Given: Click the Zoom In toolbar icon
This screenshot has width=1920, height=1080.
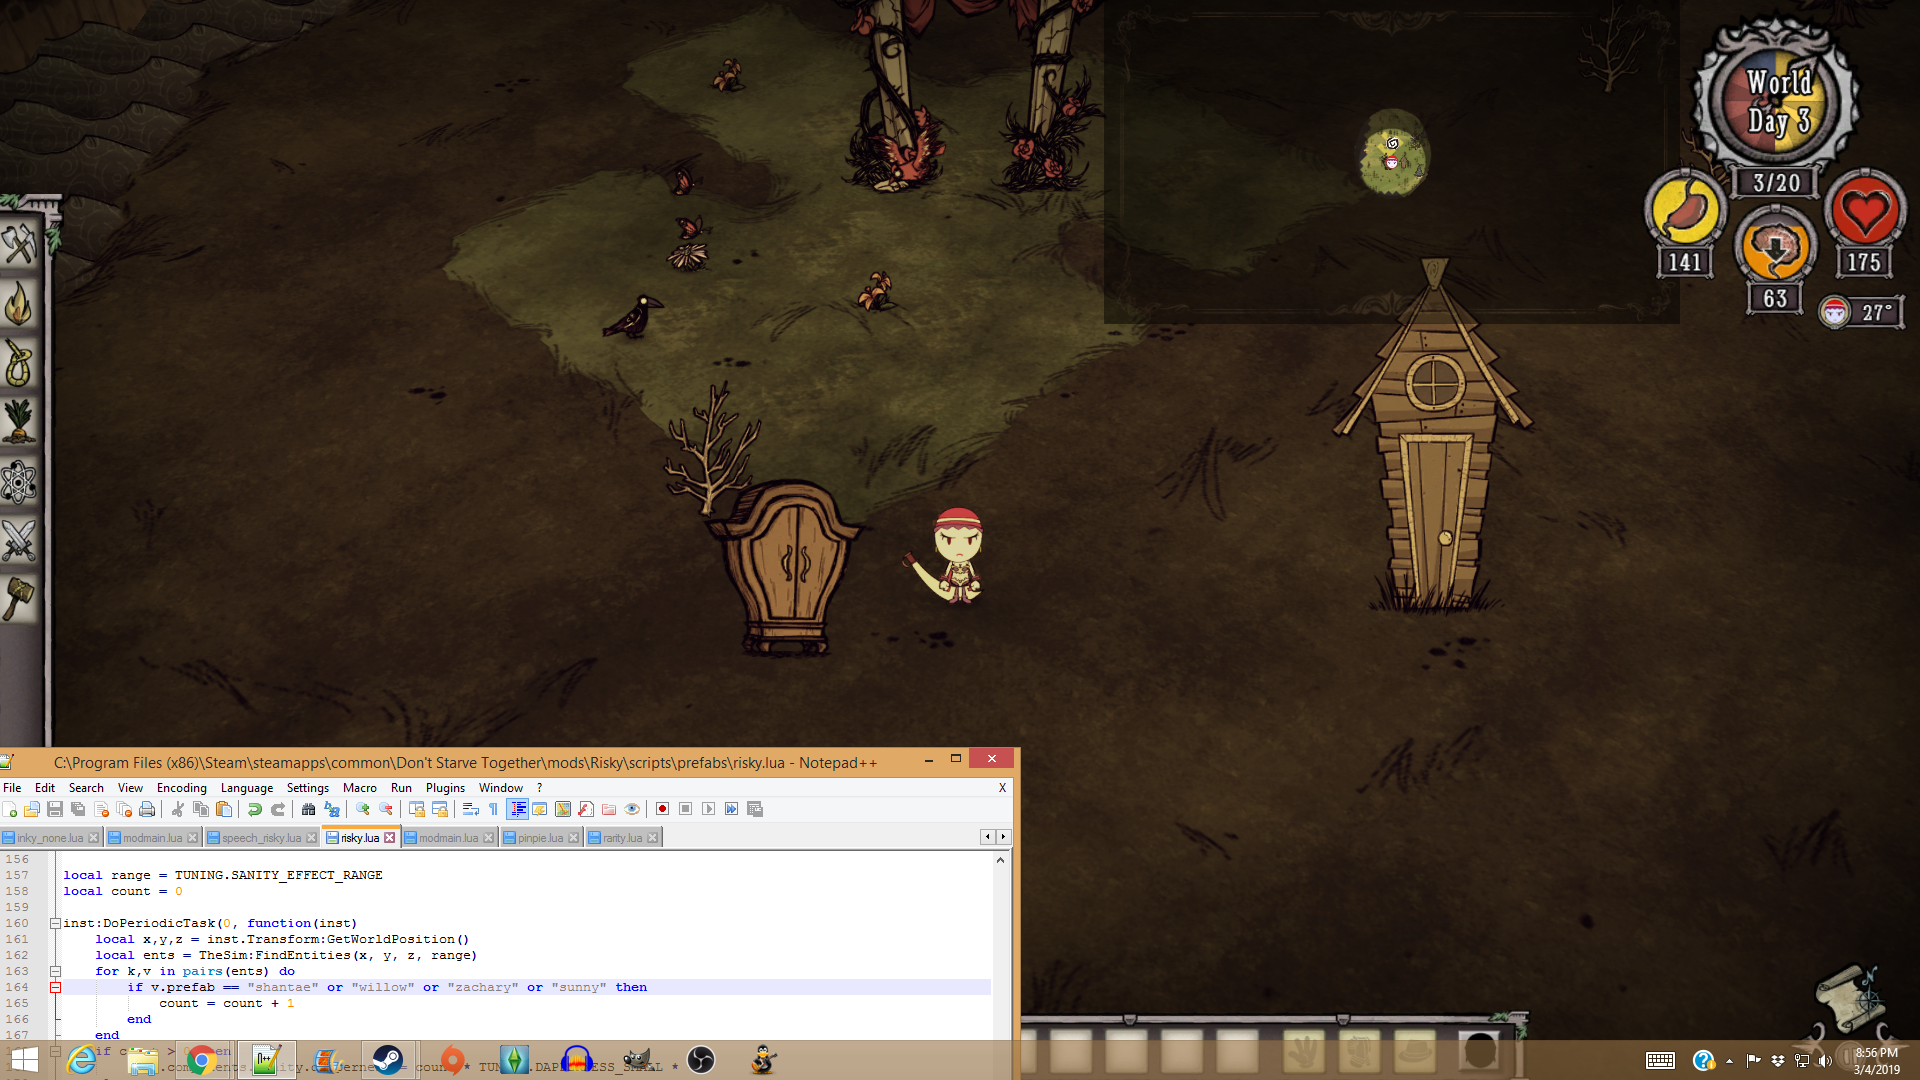Looking at the screenshot, I should 362,809.
